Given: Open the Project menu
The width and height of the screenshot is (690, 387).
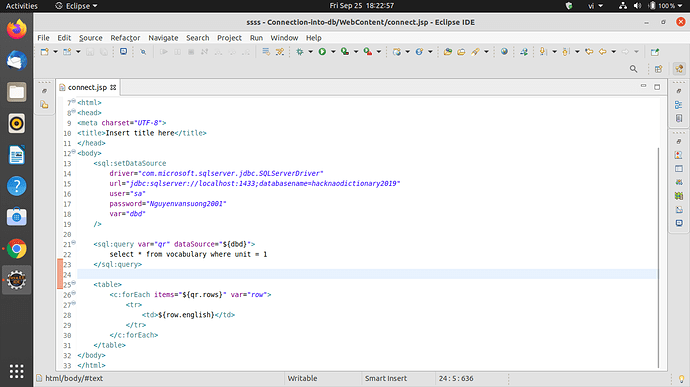Looking at the screenshot, I should click(x=229, y=38).
